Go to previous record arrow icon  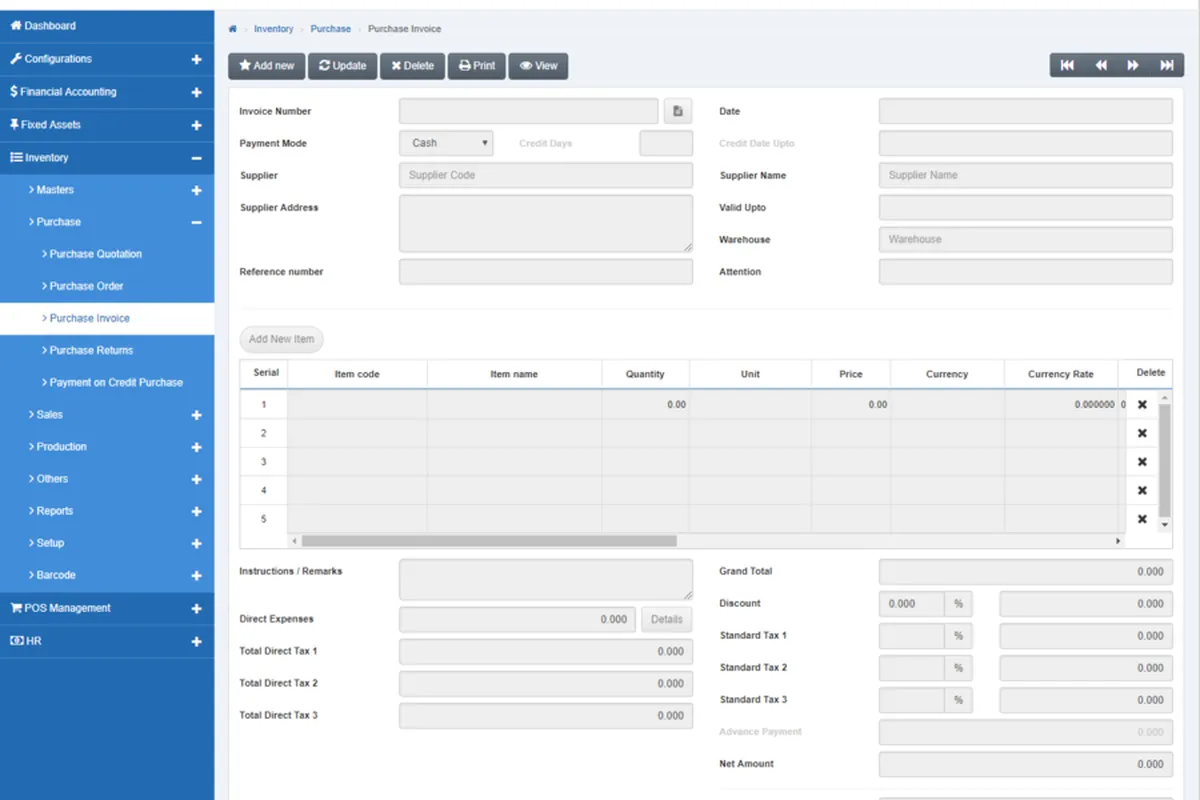[1101, 65]
